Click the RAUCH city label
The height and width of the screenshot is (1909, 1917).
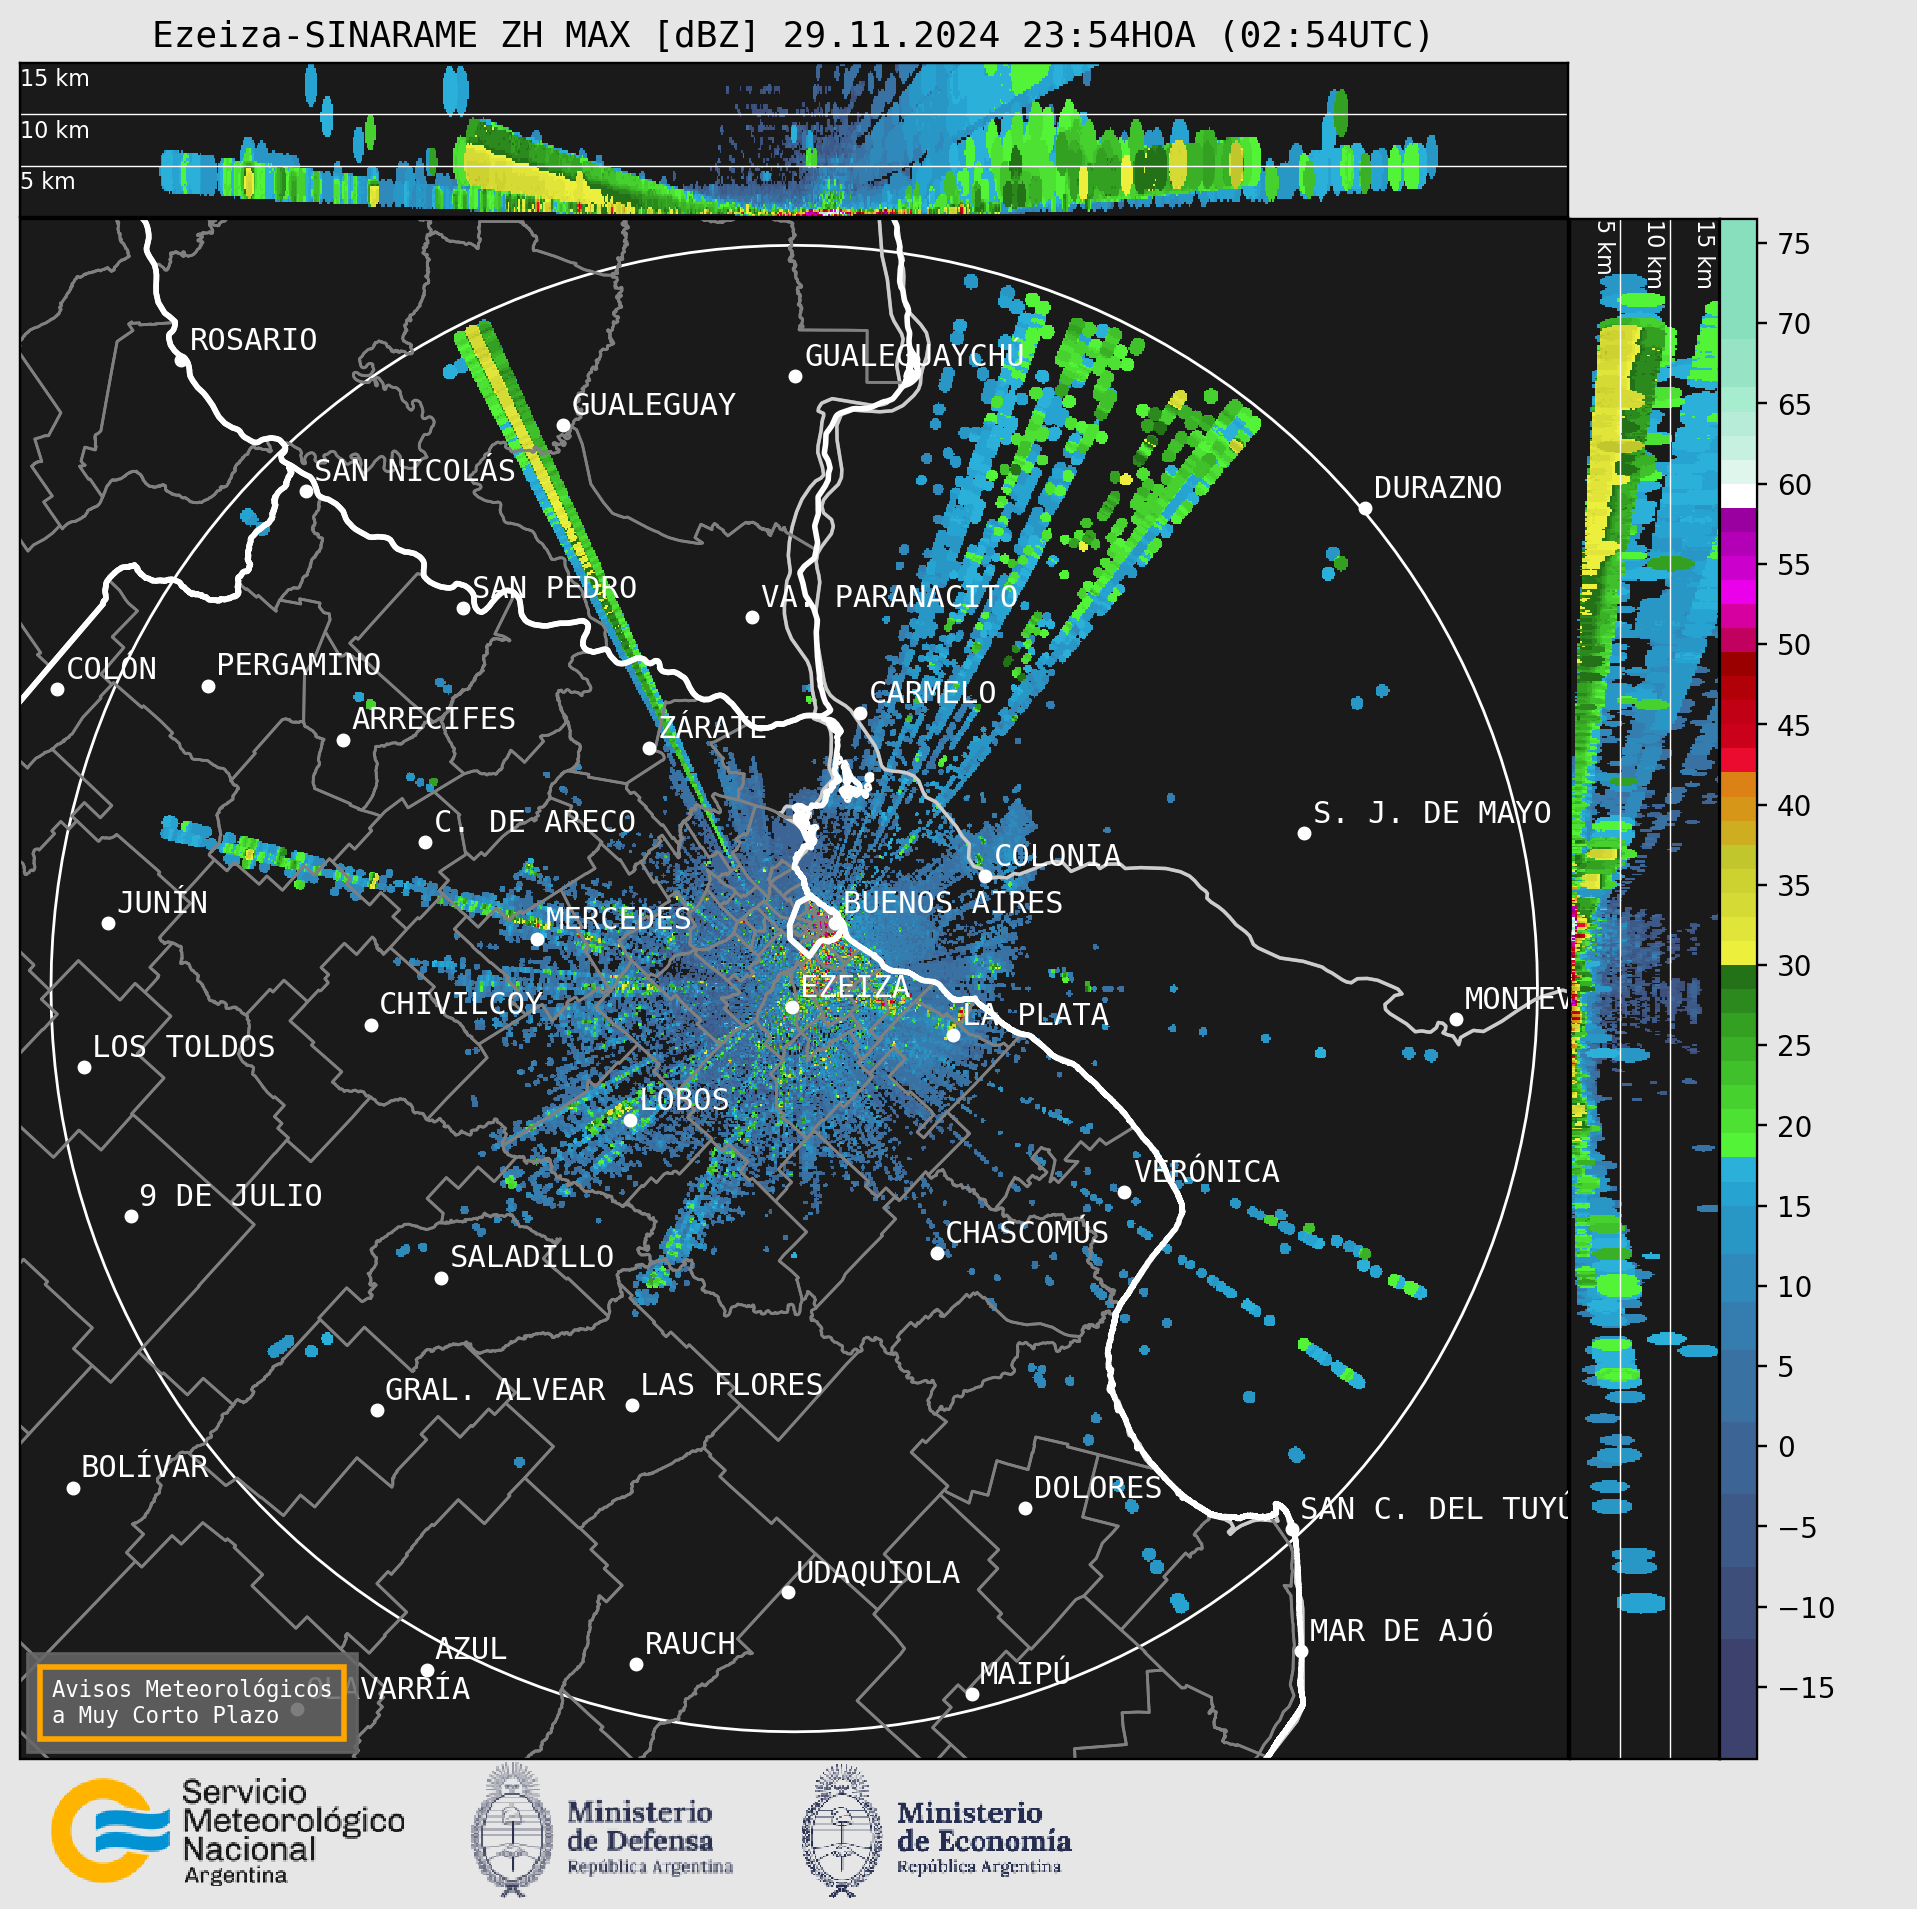[x=689, y=1643]
